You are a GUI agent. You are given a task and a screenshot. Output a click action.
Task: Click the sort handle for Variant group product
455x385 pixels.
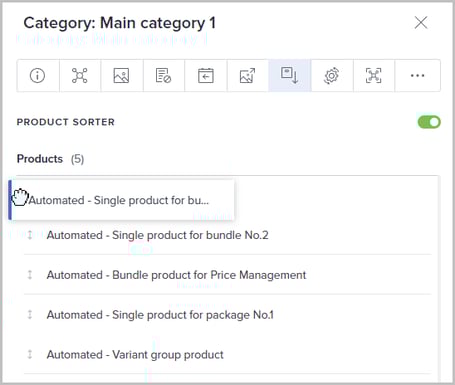coord(30,354)
